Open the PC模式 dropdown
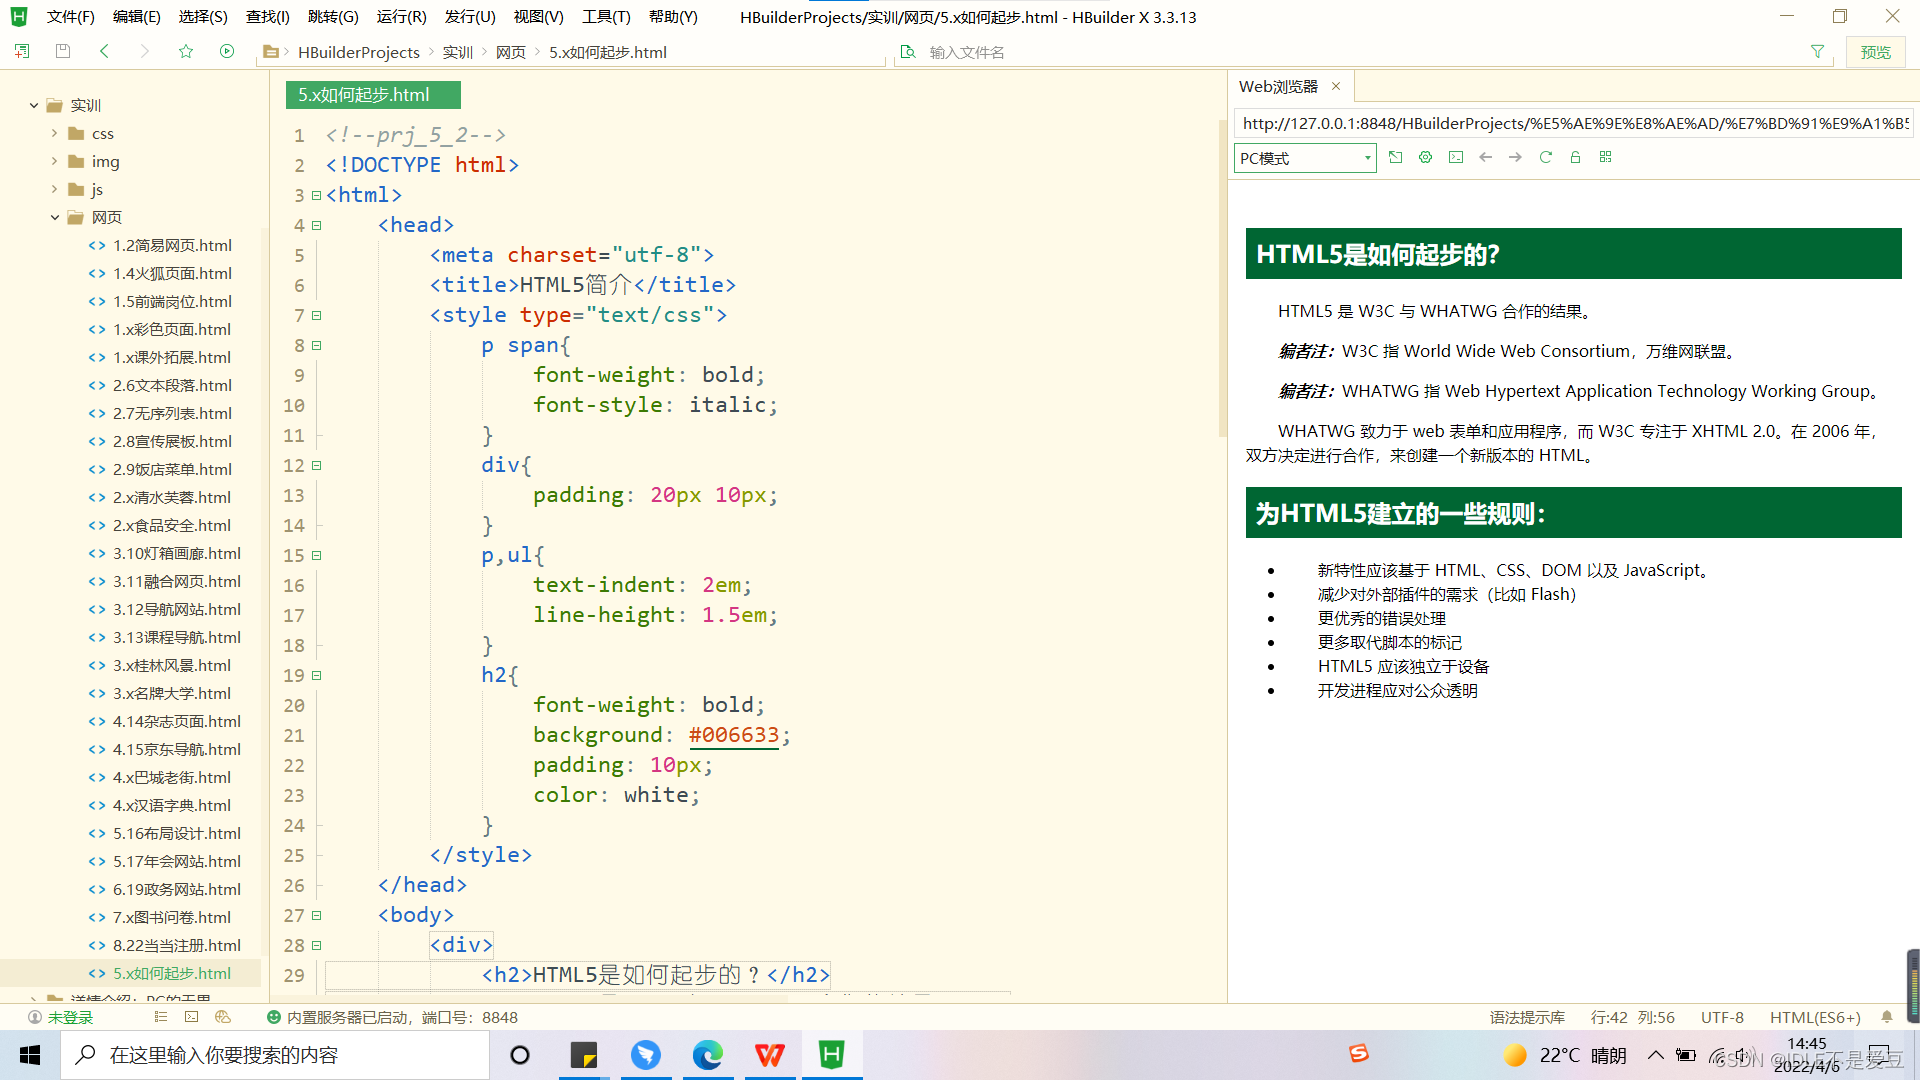The height and width of the screenshot is (1080, 1920). [1305, 158]
